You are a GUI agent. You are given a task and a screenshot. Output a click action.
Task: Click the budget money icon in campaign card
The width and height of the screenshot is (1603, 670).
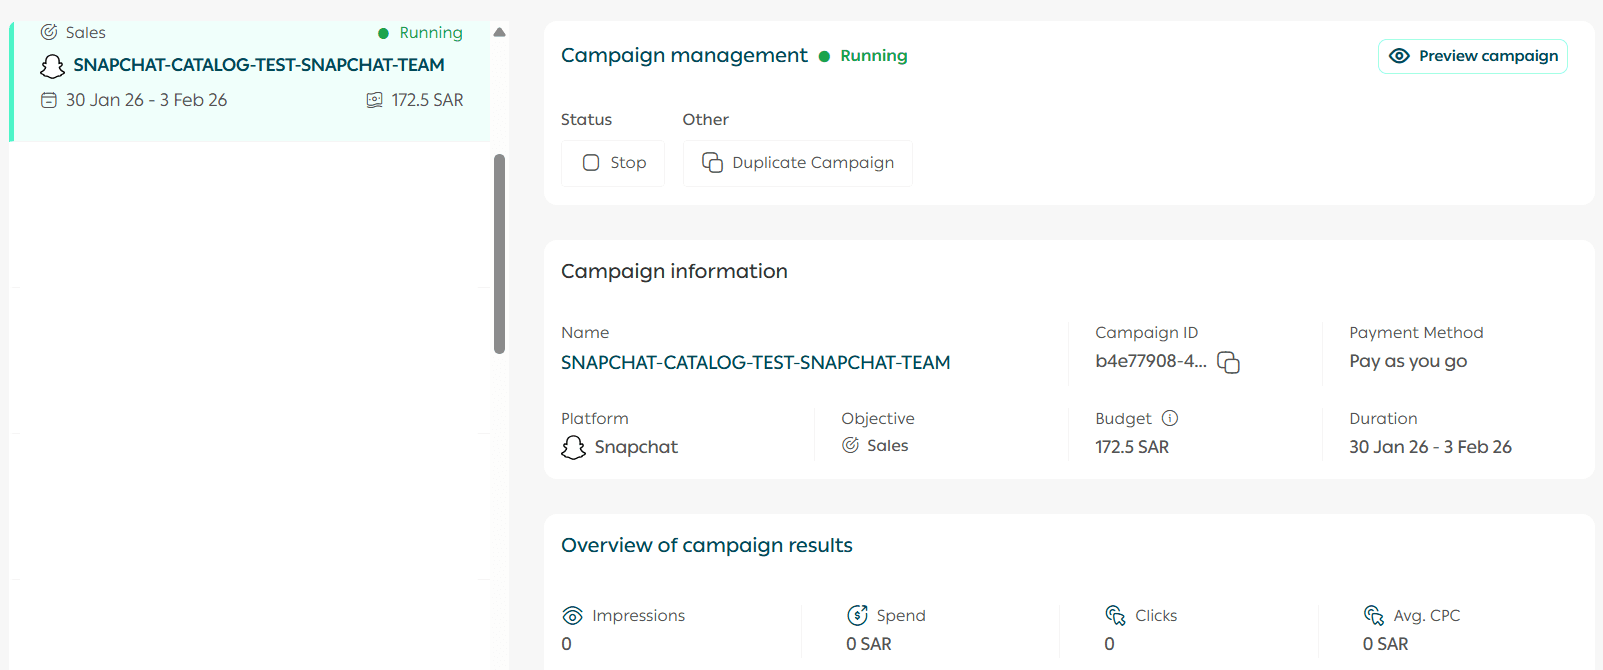pyautogui.click(x=375, y=100)
